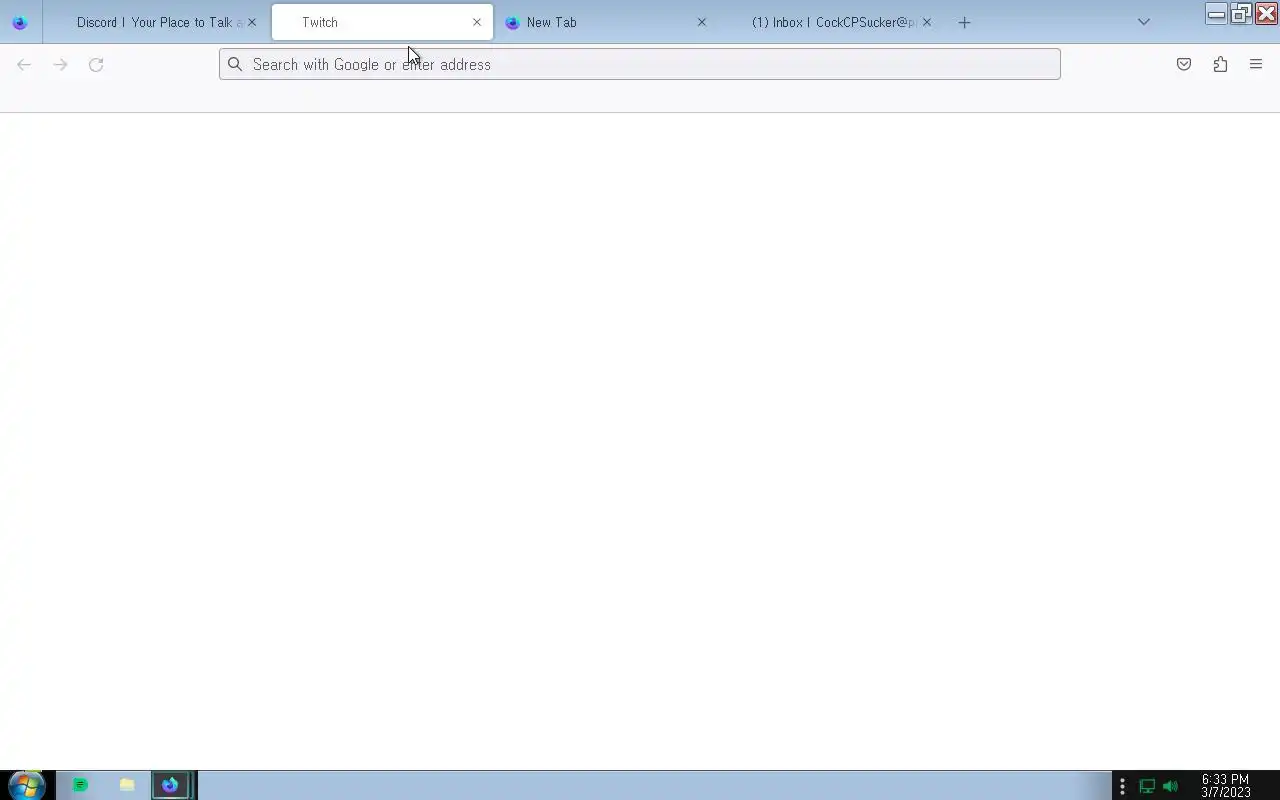Viewport: 1280px width, 800px height.
Task: Expand the list all tabs dropdown
Action: 1144,22
